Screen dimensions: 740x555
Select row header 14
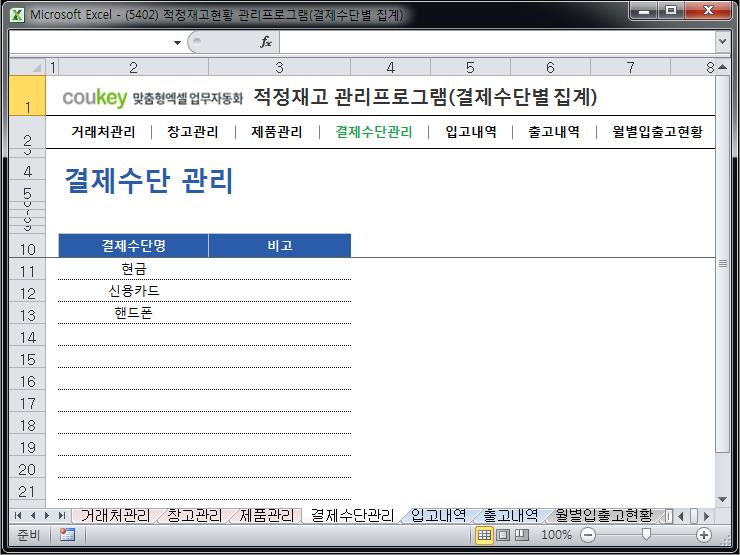tap(27, 337)
